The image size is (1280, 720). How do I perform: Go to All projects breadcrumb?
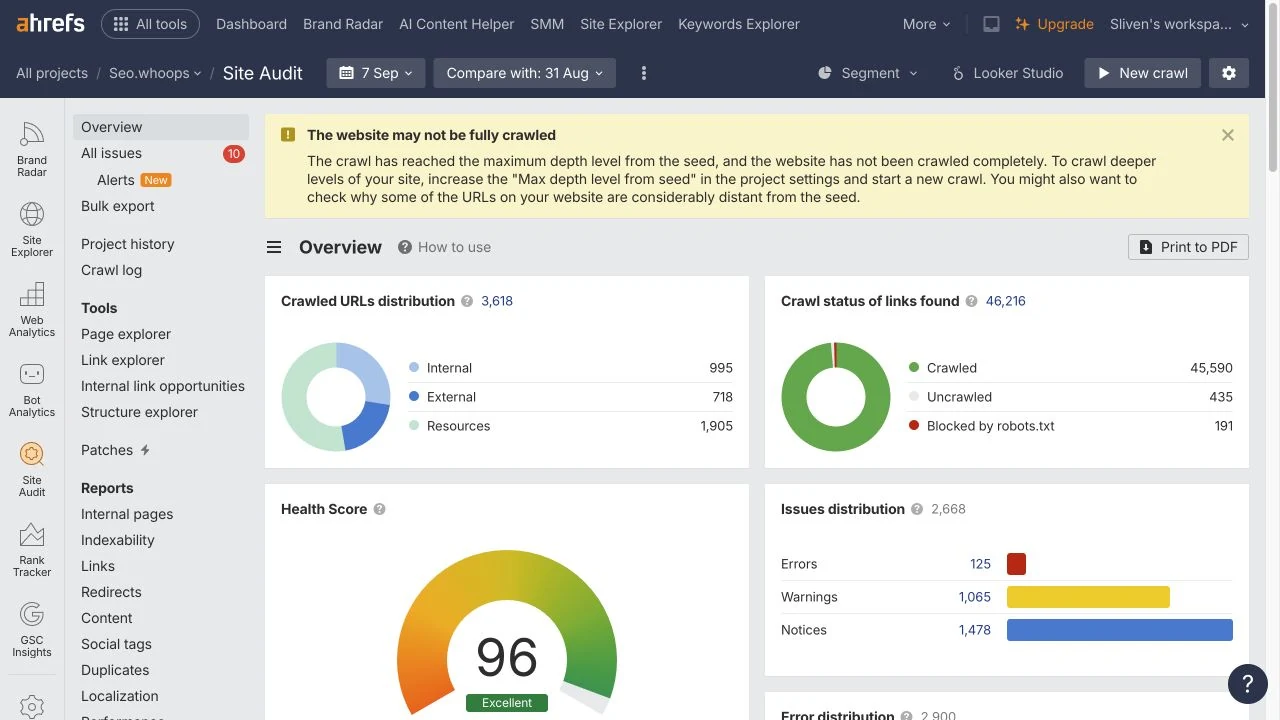click(x=52, y=73)
